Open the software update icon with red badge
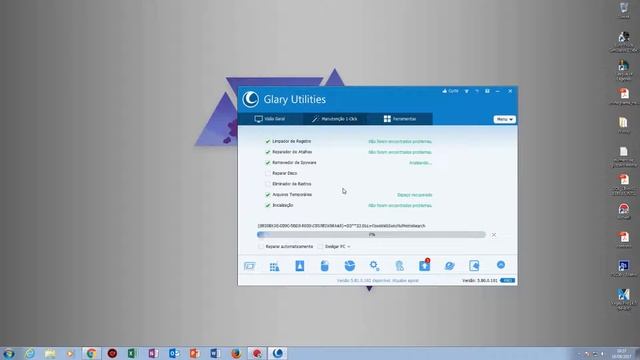Screen dimensions: 640x360 click(x=424, y=265)
